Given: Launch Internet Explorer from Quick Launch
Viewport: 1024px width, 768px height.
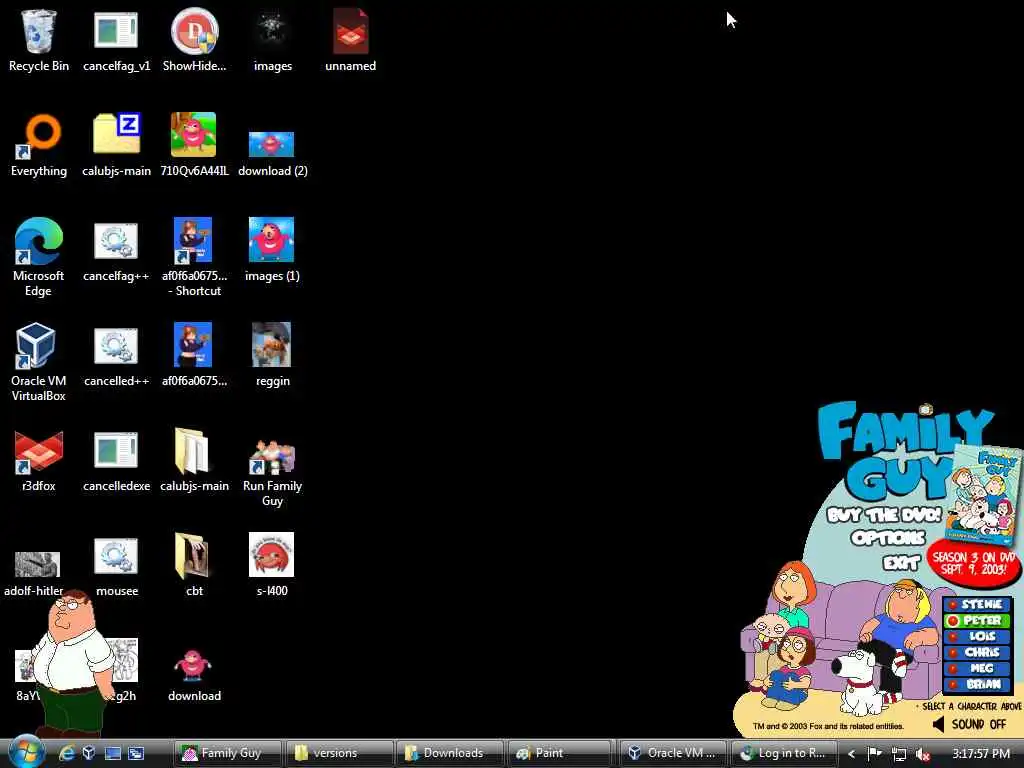Looking at the screenshot, I should coord(67,753).
